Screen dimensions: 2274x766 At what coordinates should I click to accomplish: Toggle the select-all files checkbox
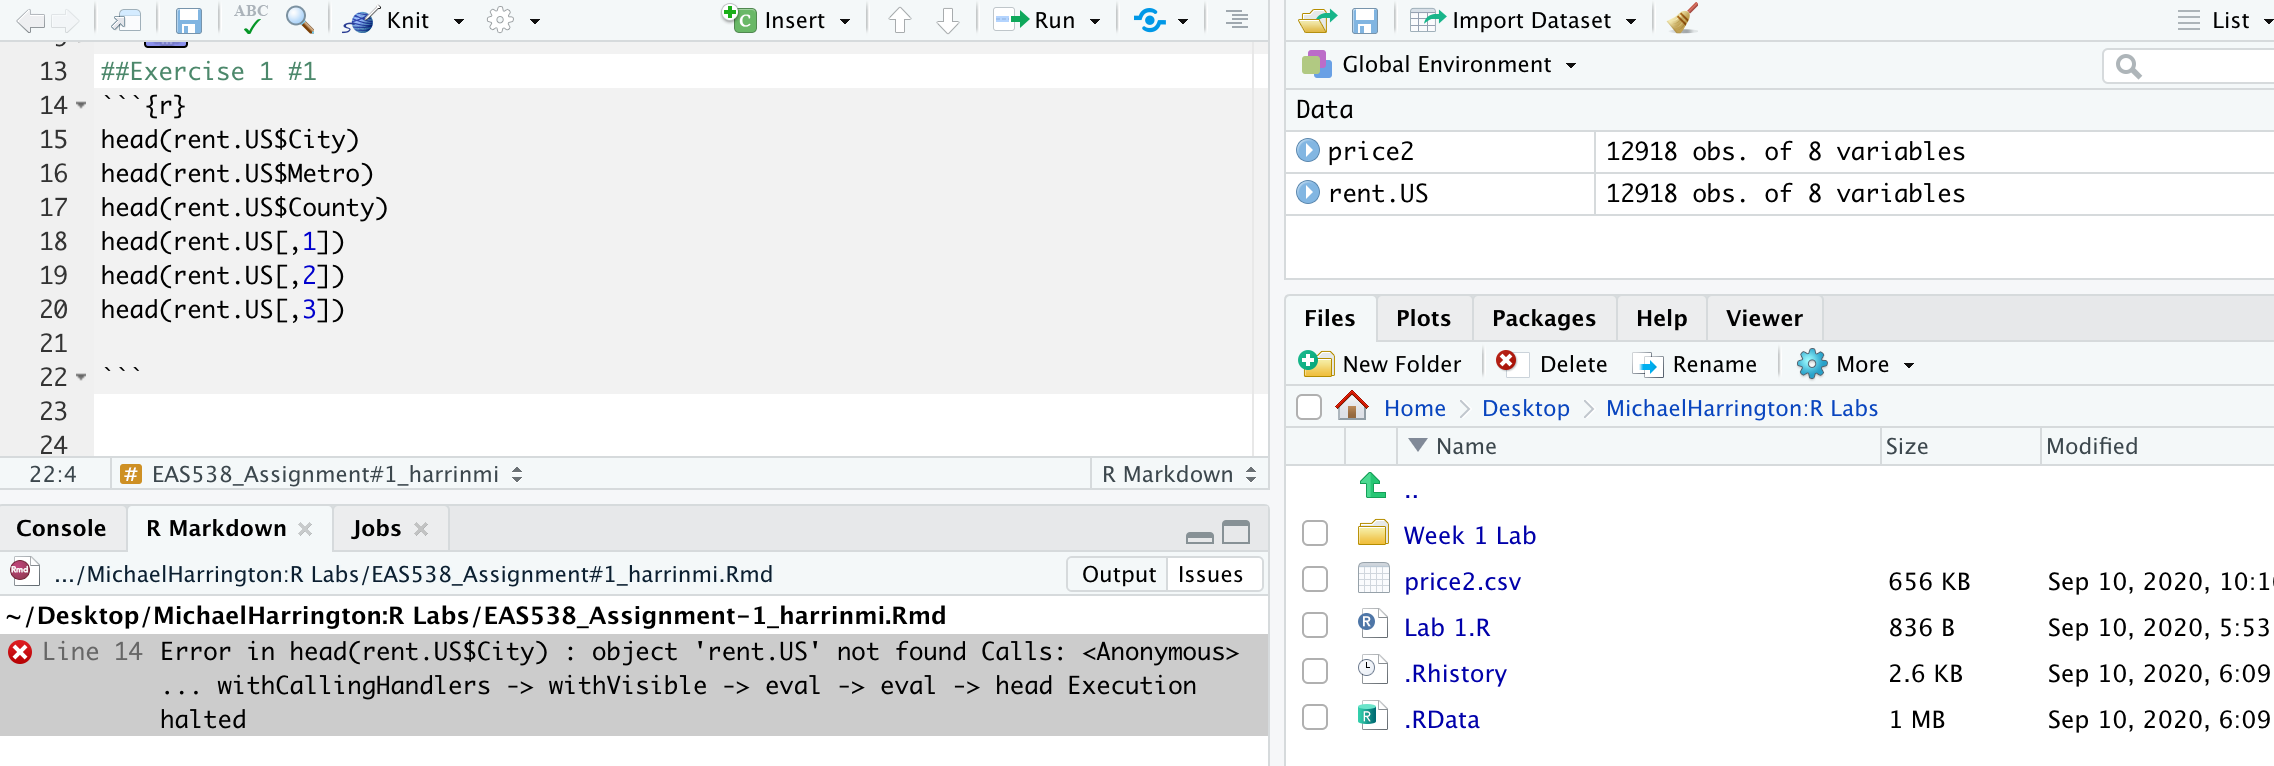coord(1309,407)
